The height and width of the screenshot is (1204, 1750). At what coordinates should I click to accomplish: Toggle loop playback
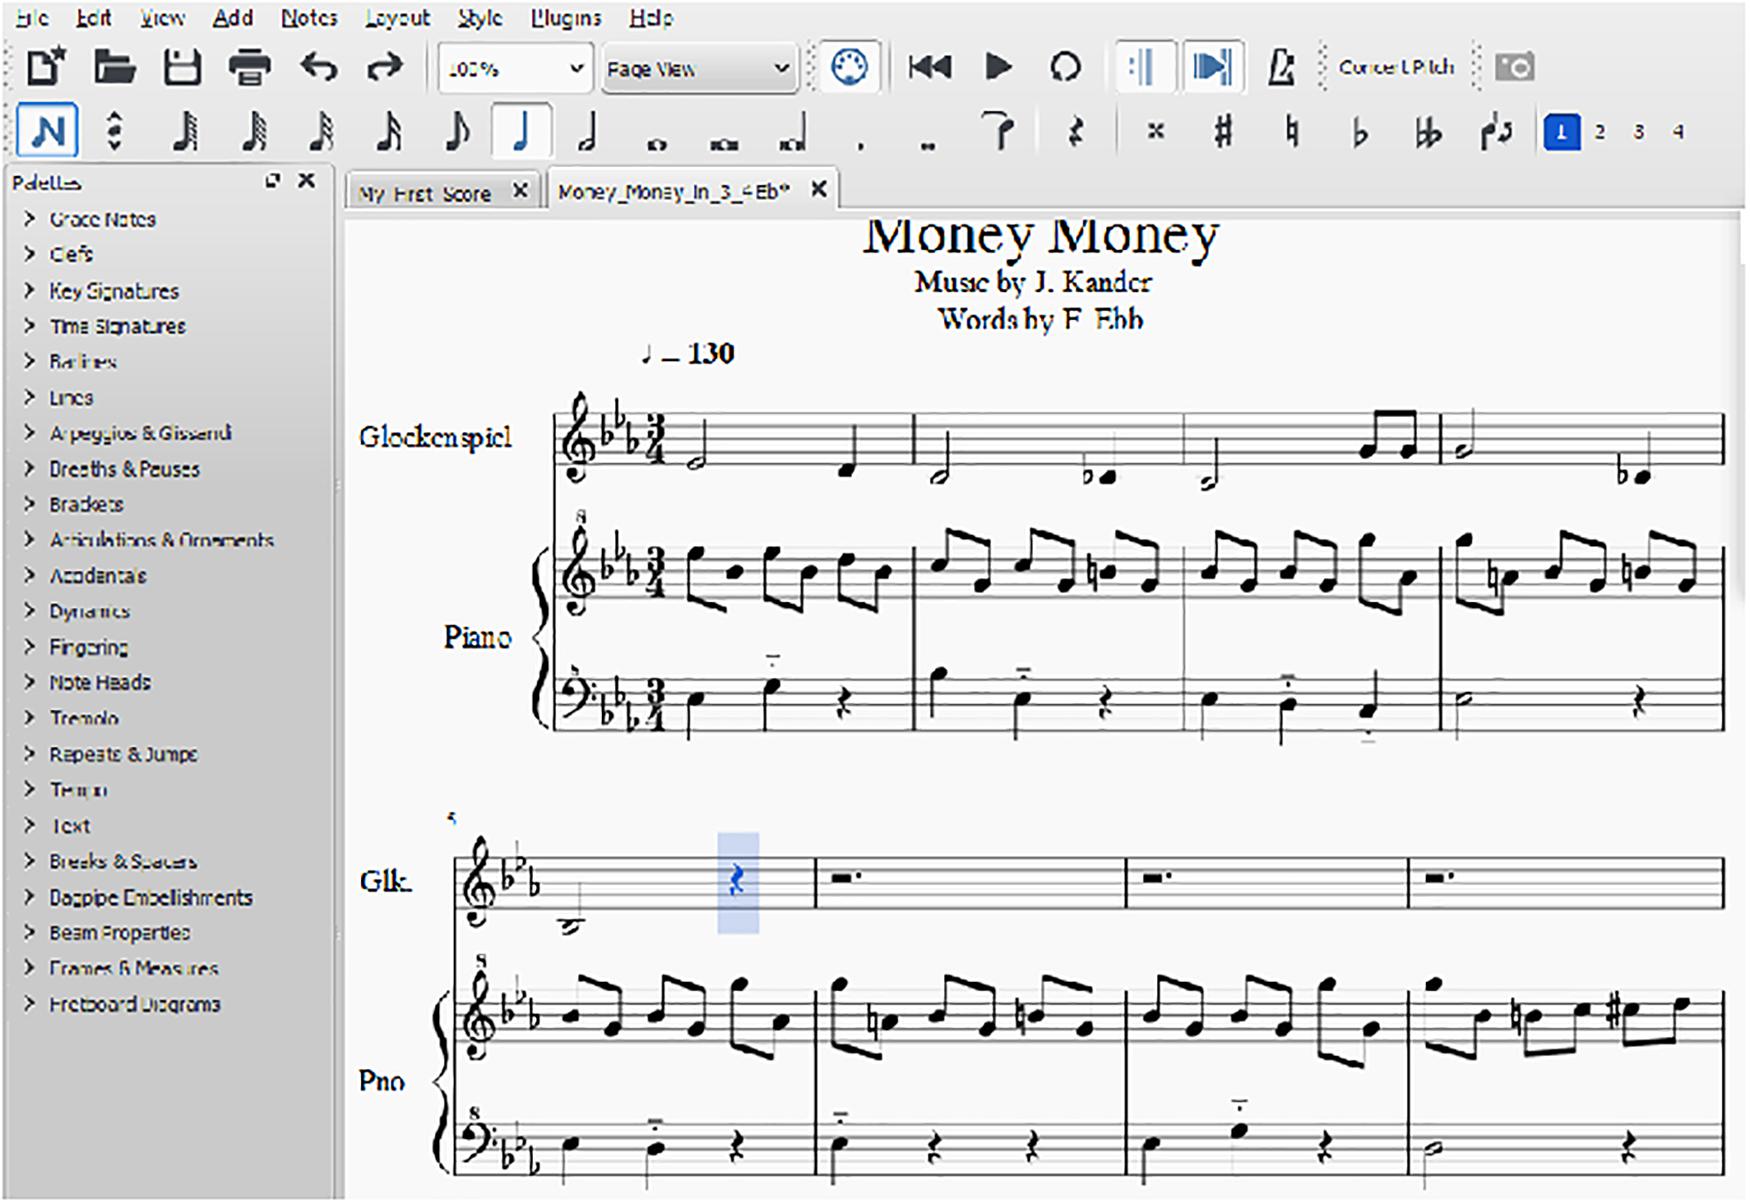point(1065,67)
